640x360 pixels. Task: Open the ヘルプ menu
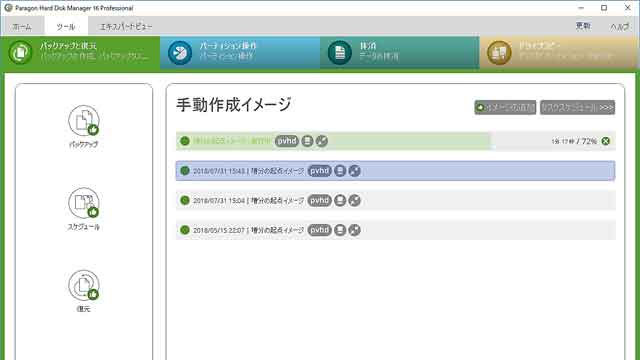pos(619,27)
